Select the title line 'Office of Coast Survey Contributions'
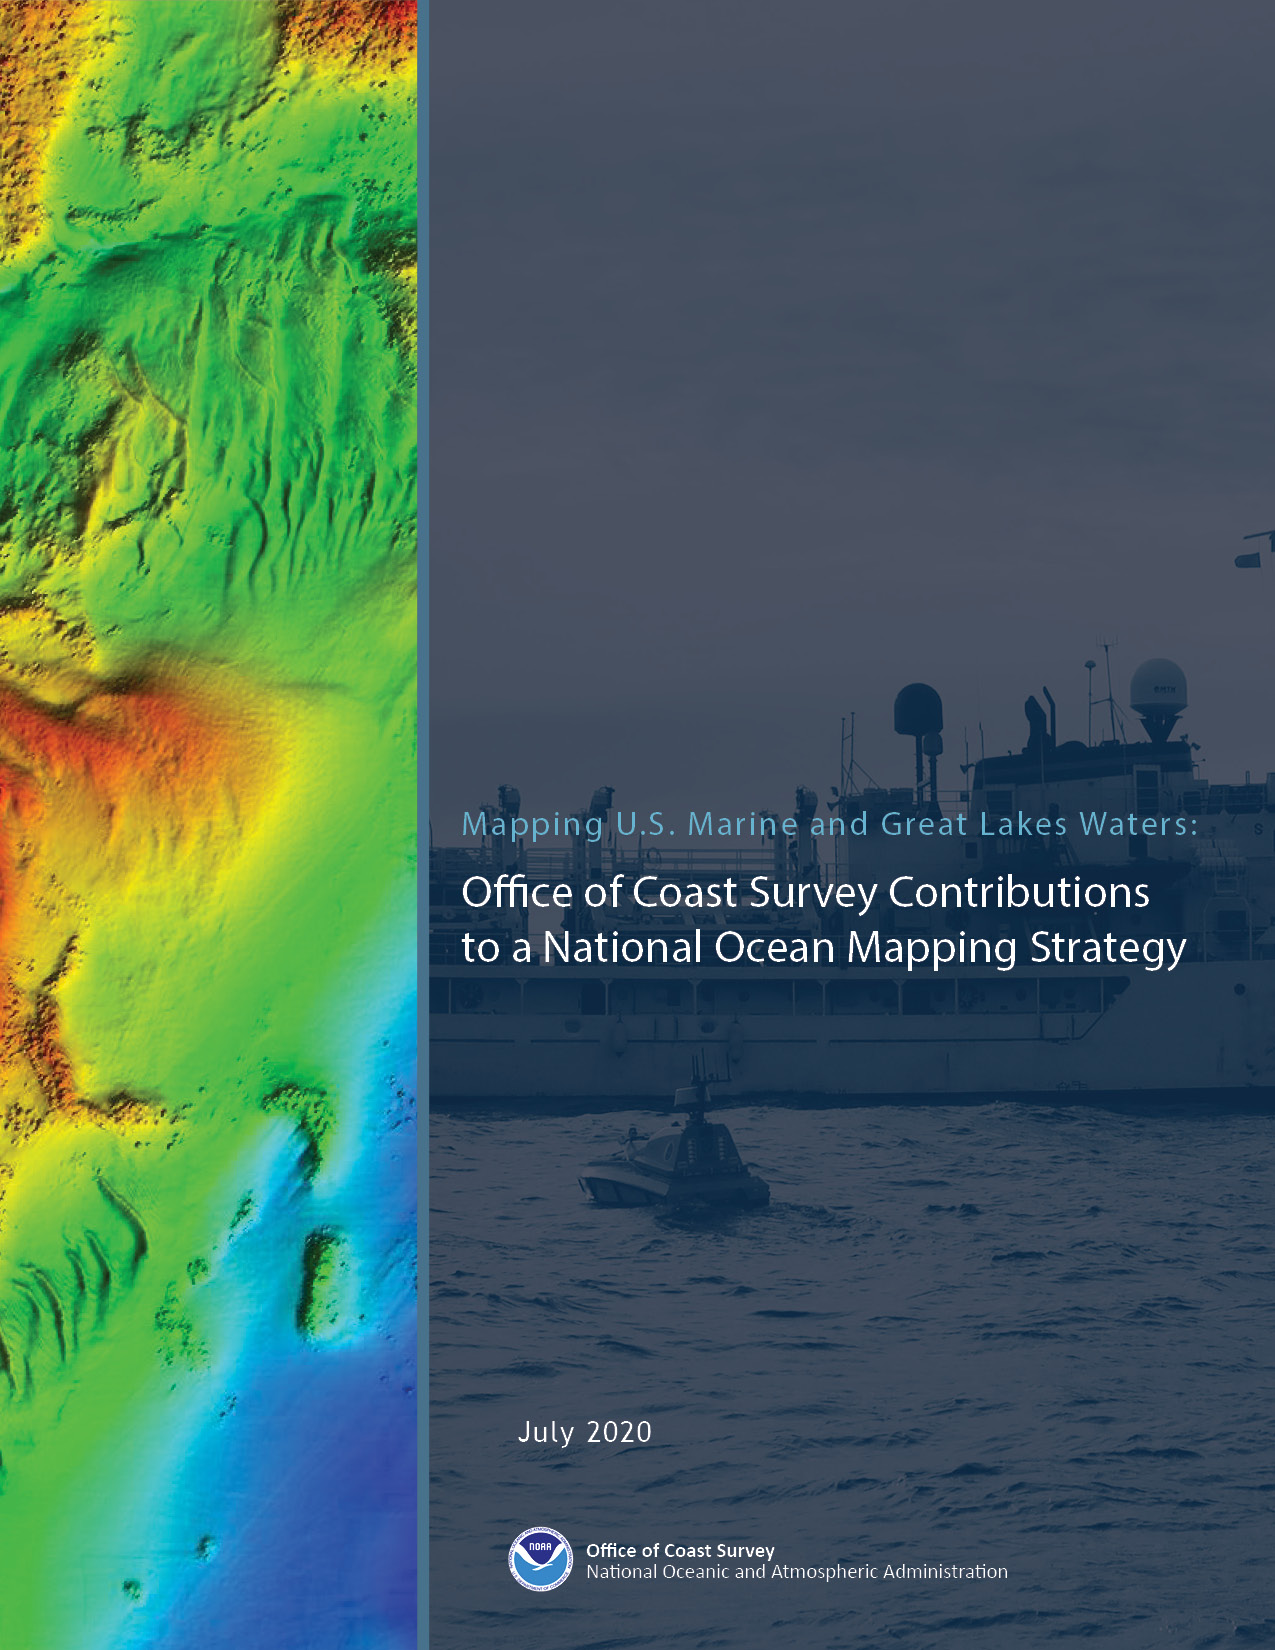The width and height of the screenshot is (1275, 1650). click(x=805, y=893)
